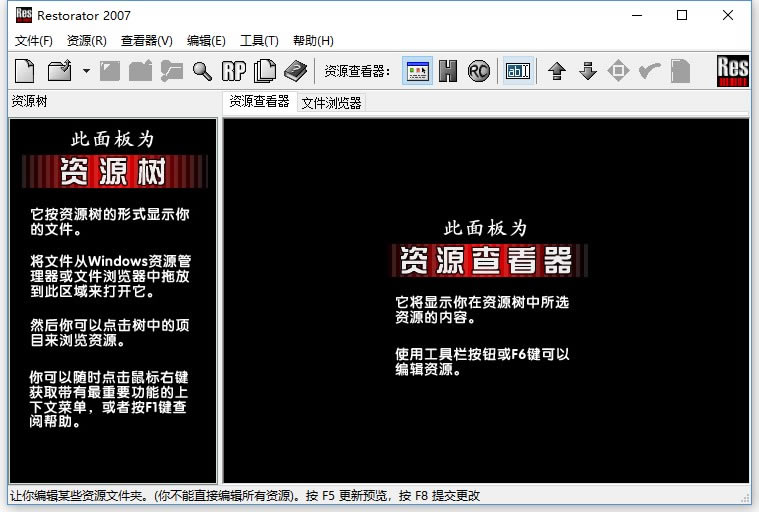The height and width of the screenshot is (512, 759).
Task: Click the stacked pages copy icon
Action: (x=264, y=71)
